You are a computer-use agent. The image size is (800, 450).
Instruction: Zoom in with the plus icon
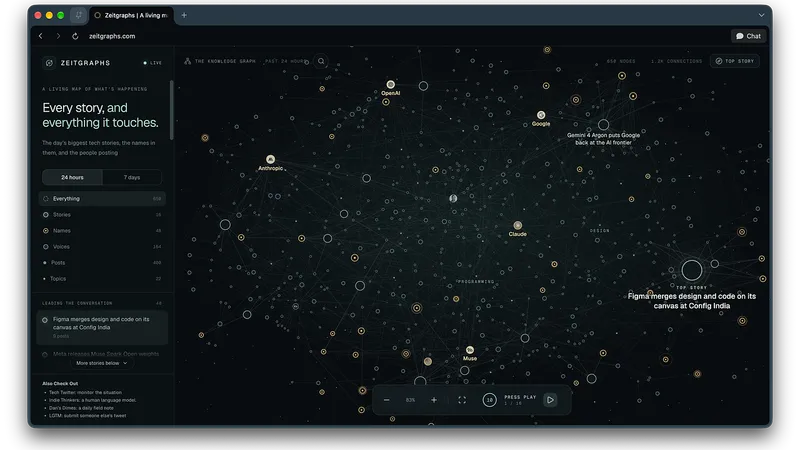pyautogui.click(x=434, y=400)
